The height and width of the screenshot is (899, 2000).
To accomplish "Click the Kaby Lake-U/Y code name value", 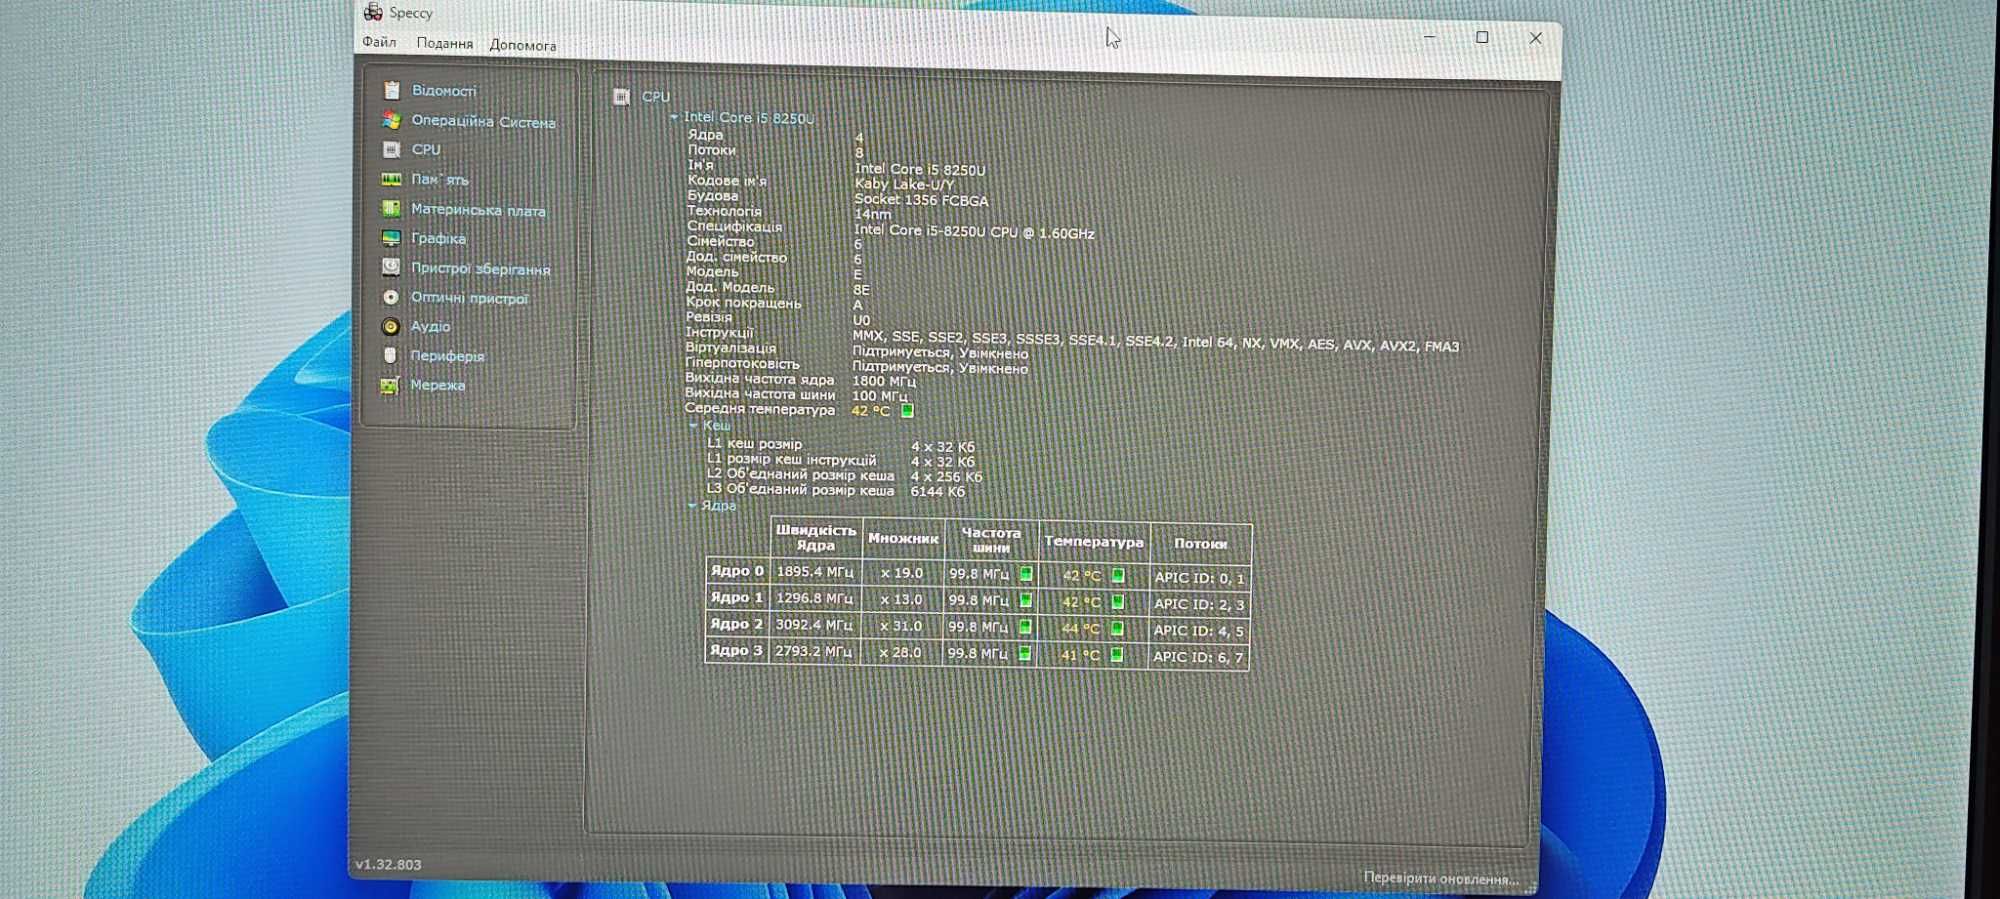I will 904,184.
